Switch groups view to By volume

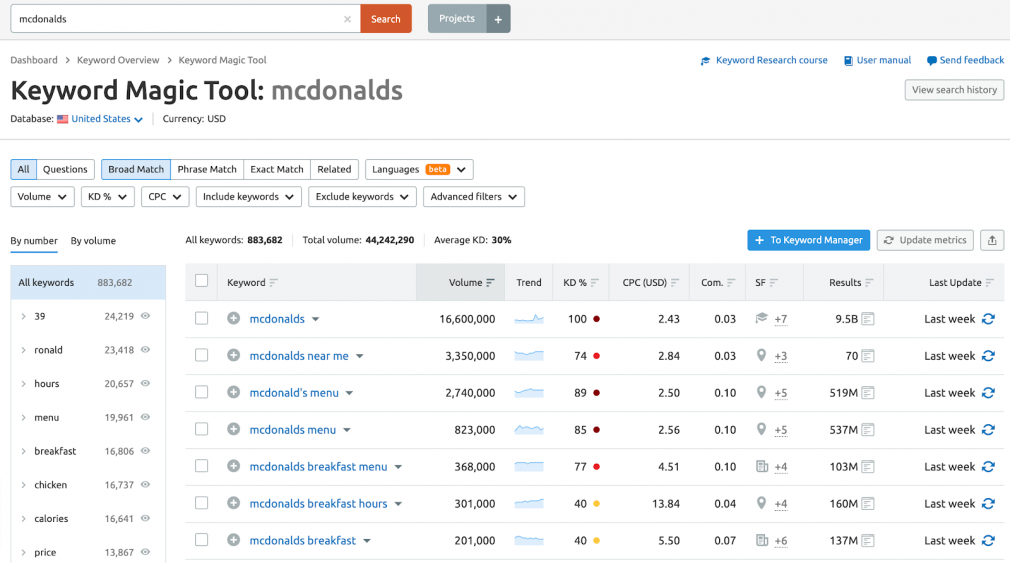coord(93,241)
